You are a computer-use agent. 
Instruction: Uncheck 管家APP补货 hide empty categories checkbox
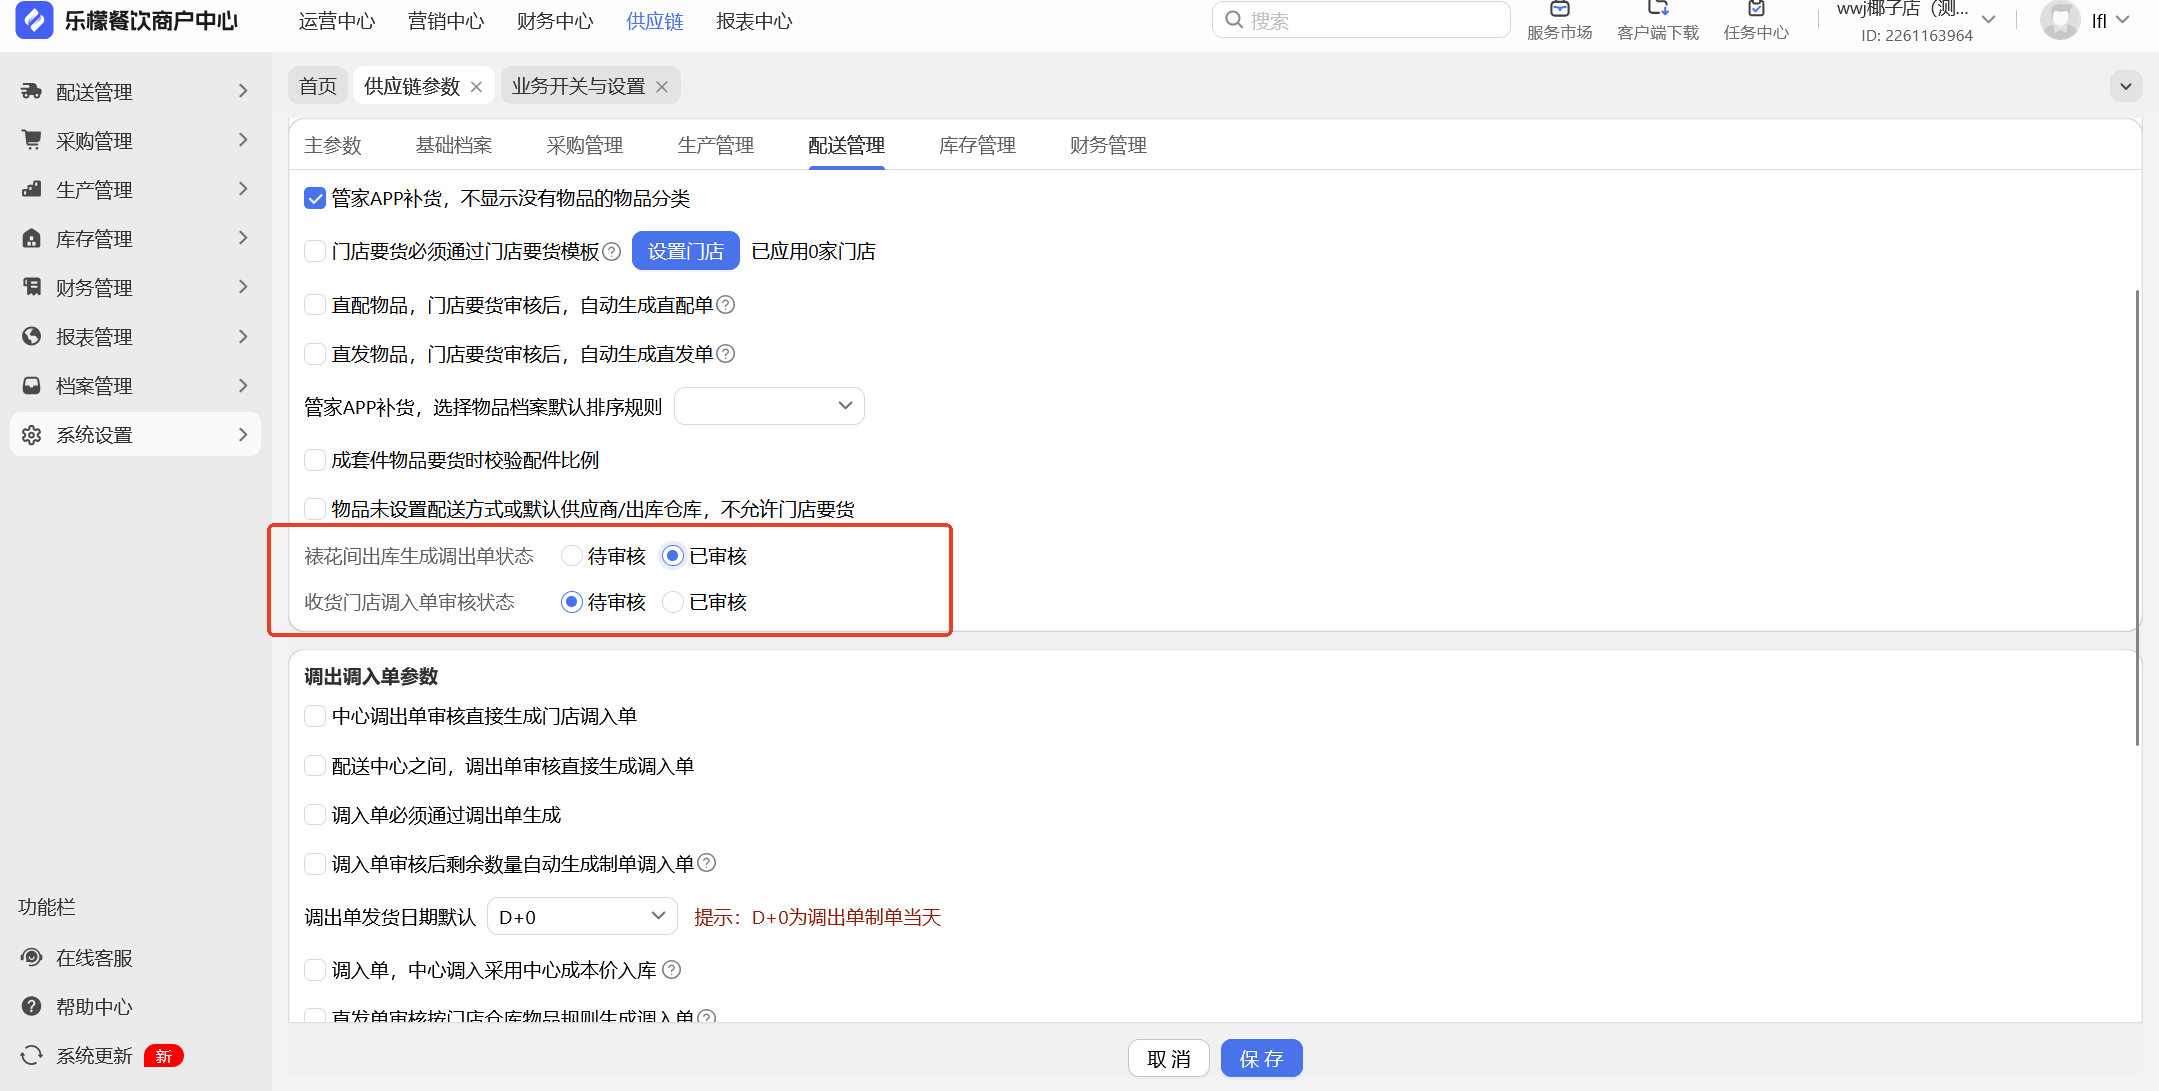click(x=315, y=199)
